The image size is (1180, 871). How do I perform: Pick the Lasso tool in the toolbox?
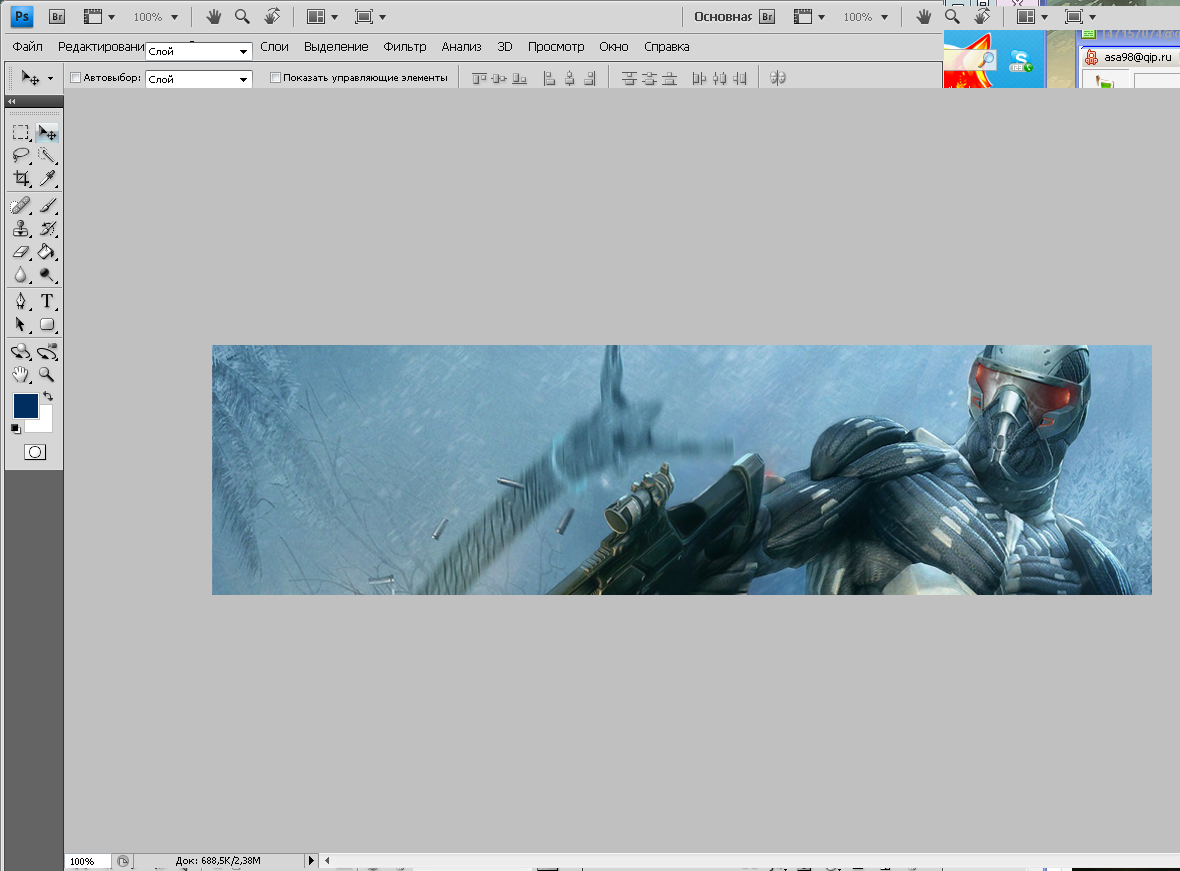click(21, 155)
